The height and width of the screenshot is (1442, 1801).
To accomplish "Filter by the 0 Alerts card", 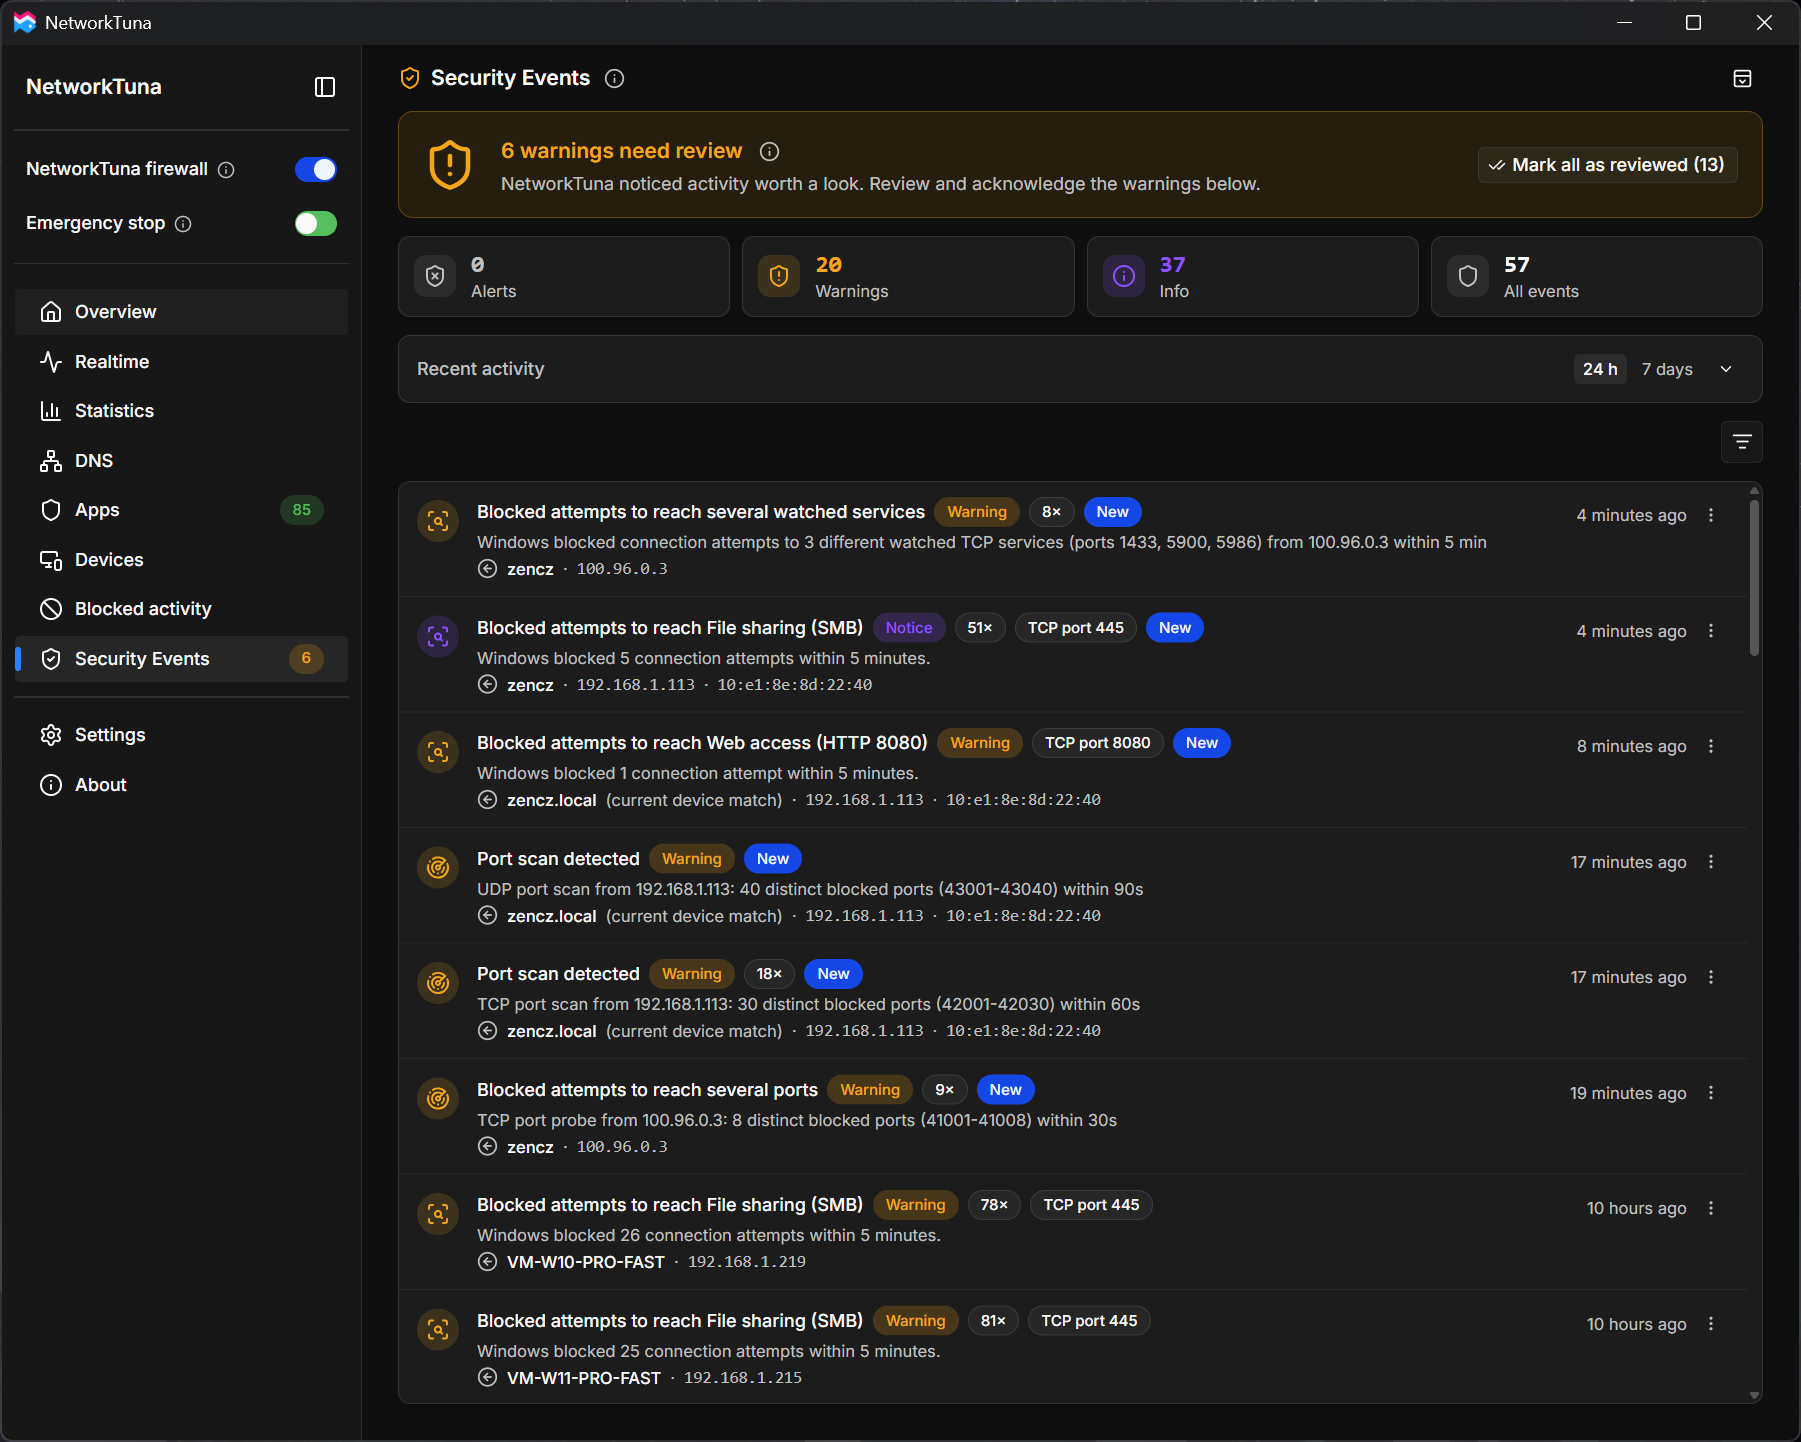I will pyautogui.click(x=564, y=277).
